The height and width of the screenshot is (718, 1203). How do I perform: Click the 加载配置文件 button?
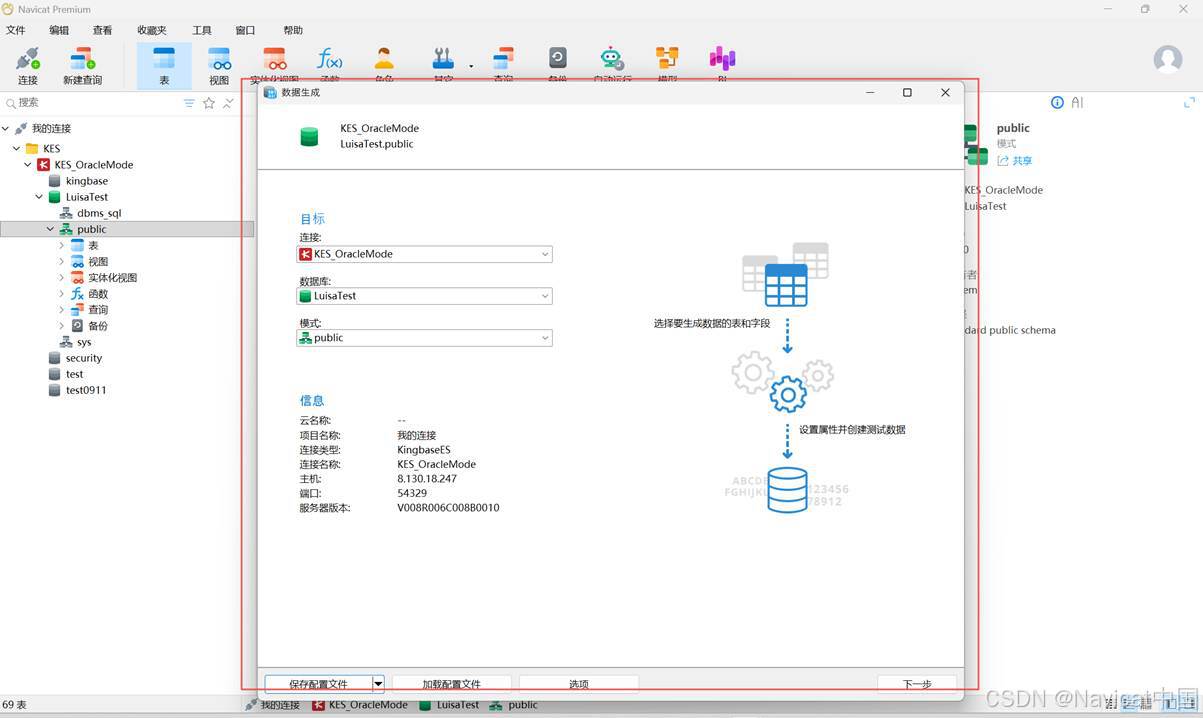pos(451,684)
